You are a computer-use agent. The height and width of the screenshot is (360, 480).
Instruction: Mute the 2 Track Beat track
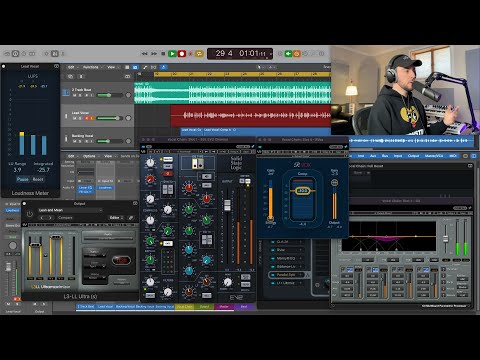pyautogui.click(x=75, y=95)
